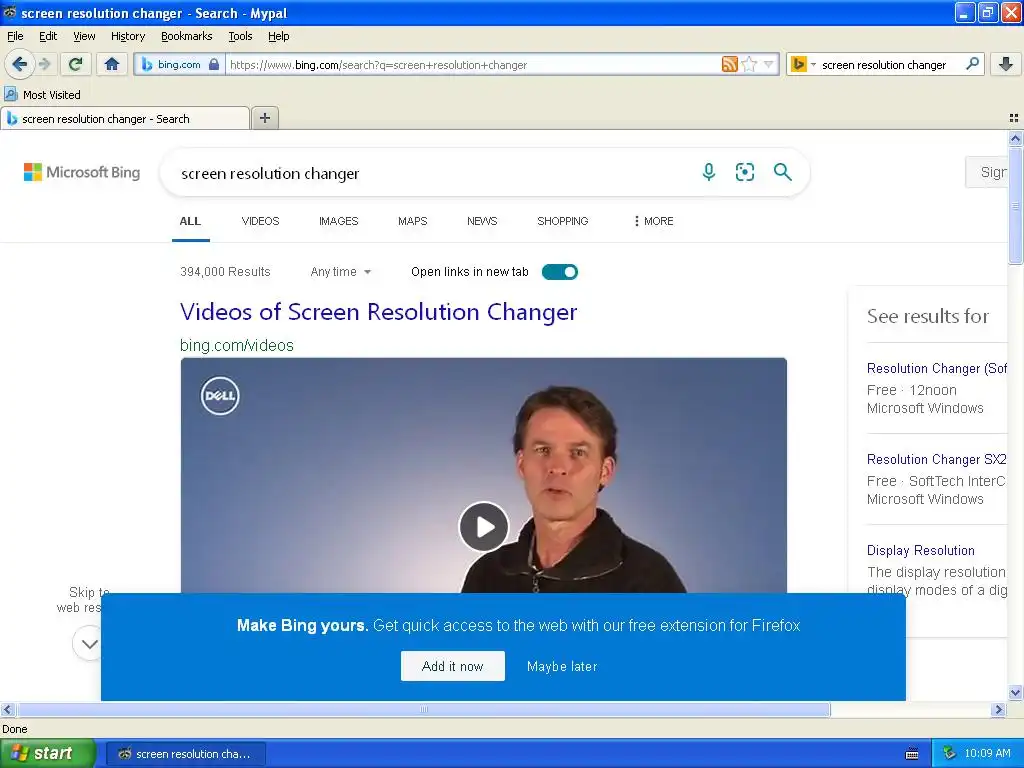Switch to the MAPS results tab

413,221
